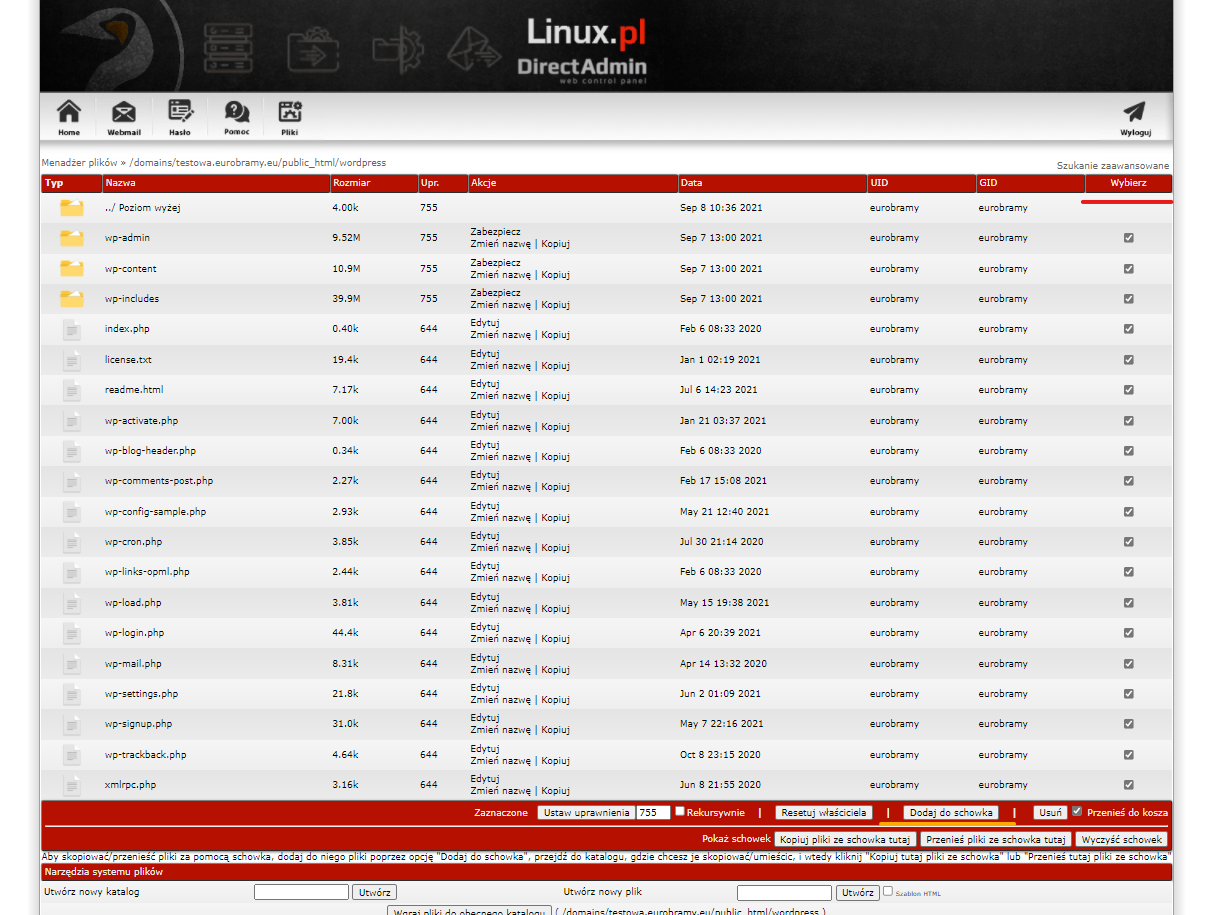This screenshot has width=1229, height=915.
Task: Sort by the Rozmiar column header
Action: point(349,183)
